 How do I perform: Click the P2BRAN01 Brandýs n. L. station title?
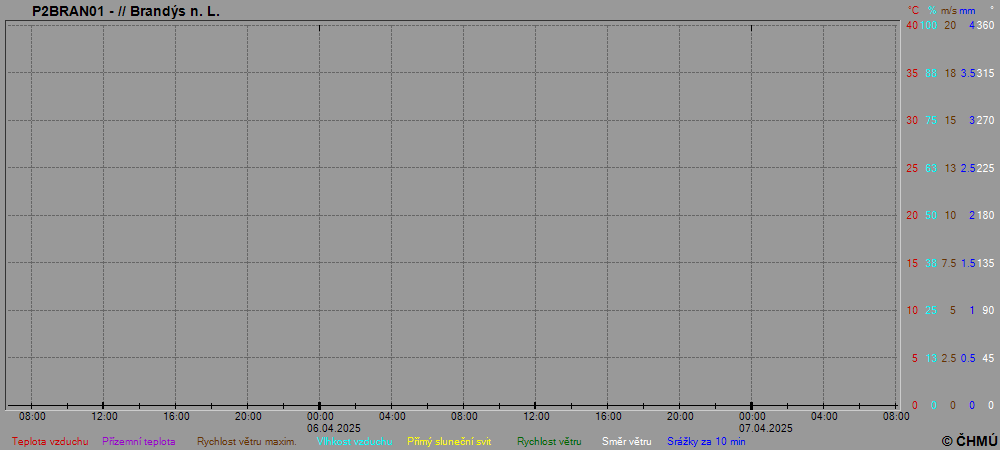click(126, 11)
